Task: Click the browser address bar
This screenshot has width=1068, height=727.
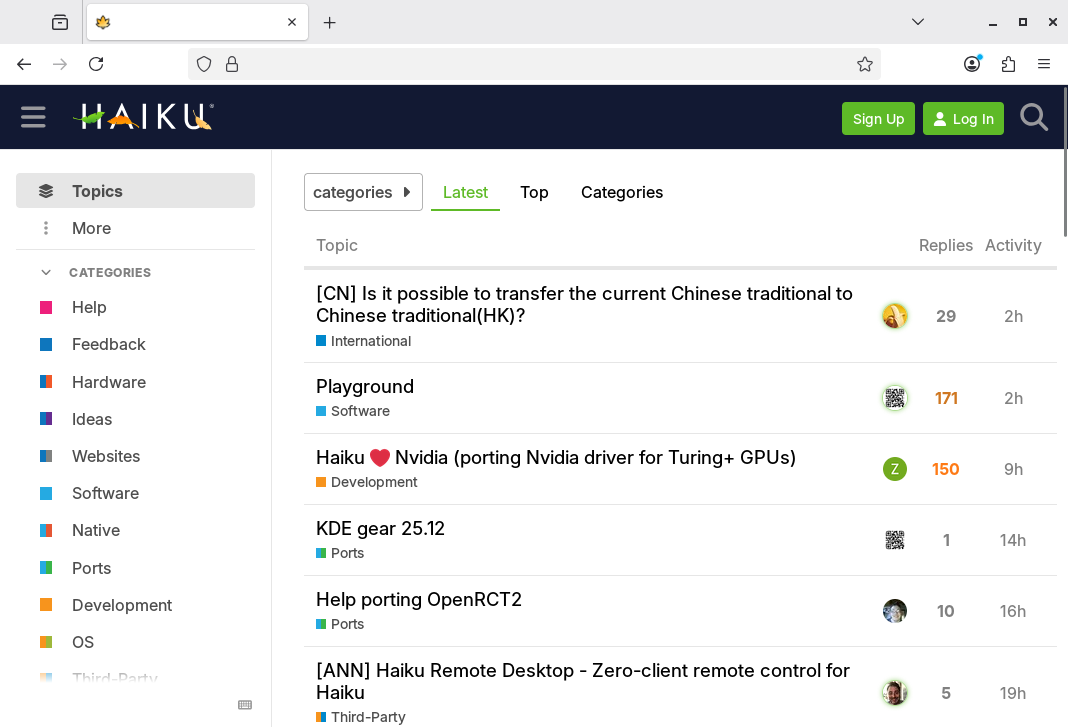Action: 540,64
